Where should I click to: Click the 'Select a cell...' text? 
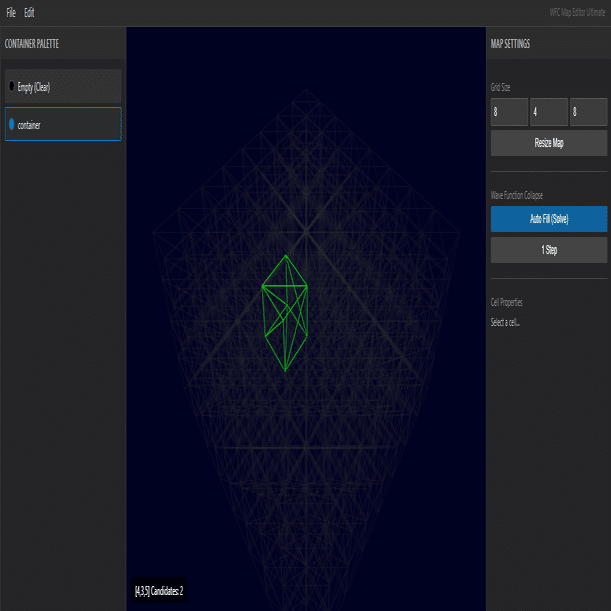pos(505,322)
